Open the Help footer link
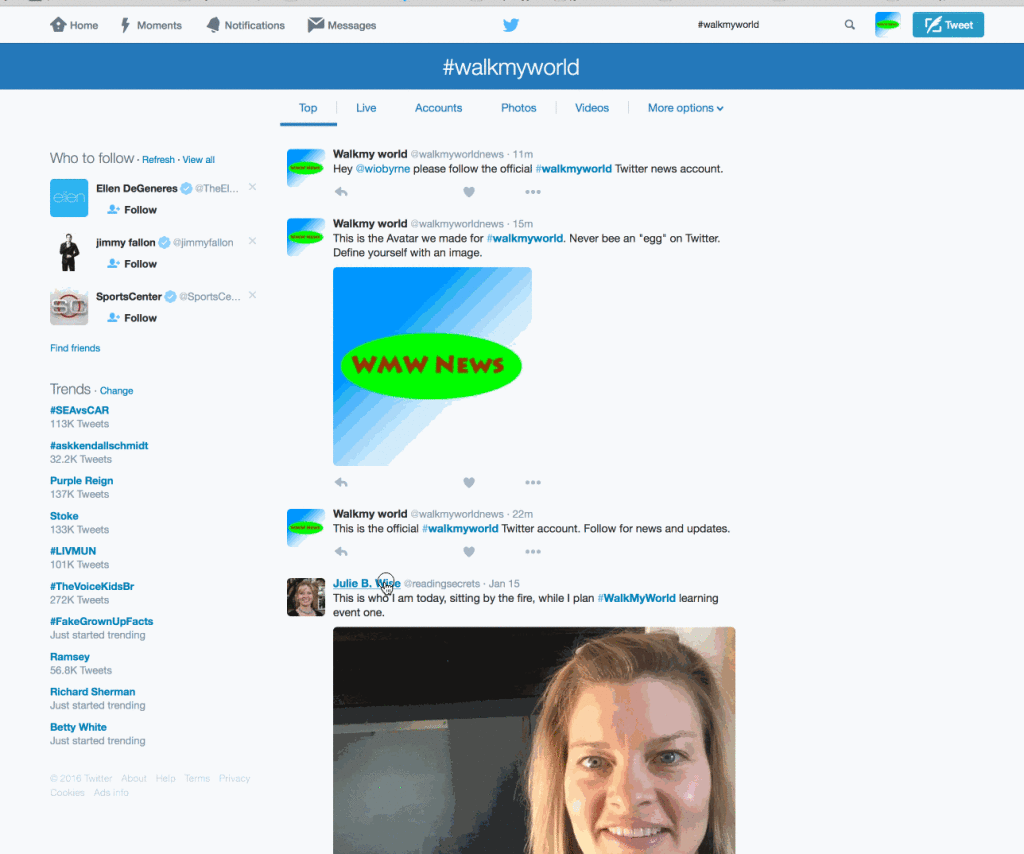Screen dimensions: 1024x854 165,778
